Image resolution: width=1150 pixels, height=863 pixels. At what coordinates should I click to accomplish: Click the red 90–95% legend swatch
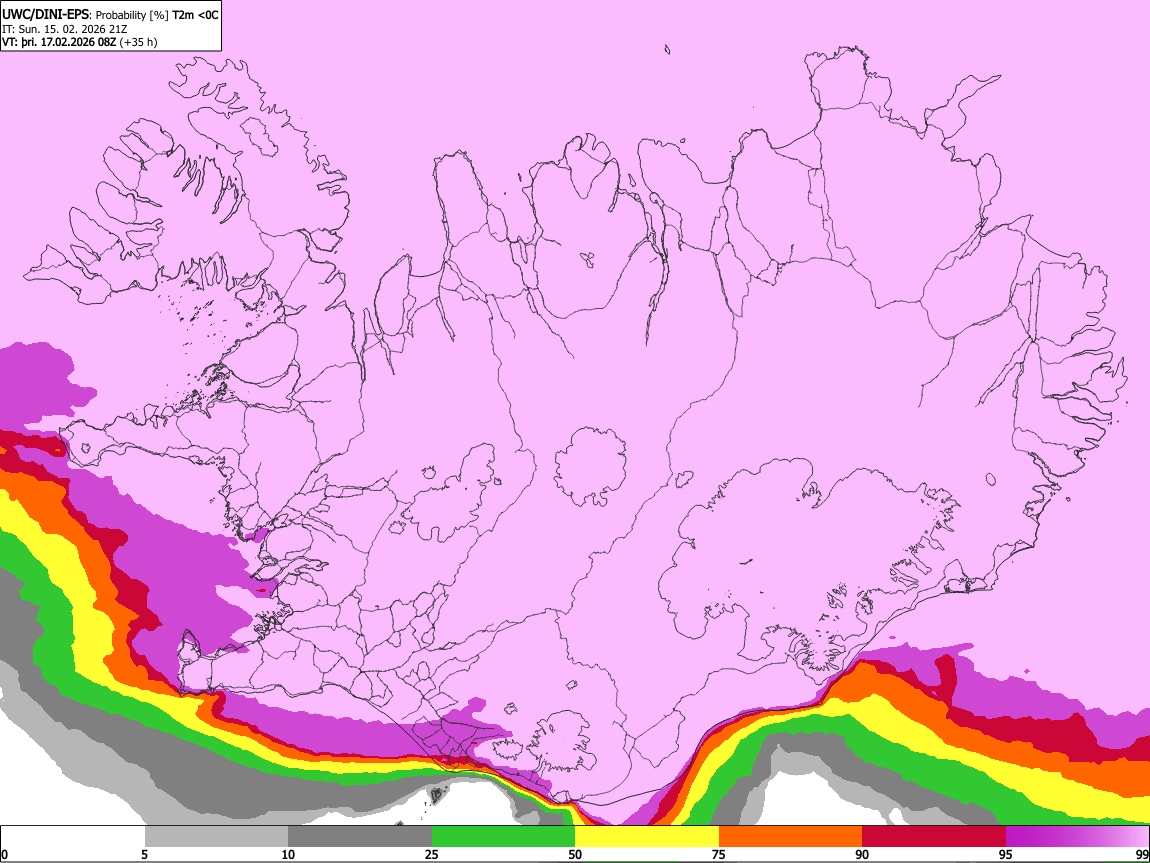tap(934, 837)
